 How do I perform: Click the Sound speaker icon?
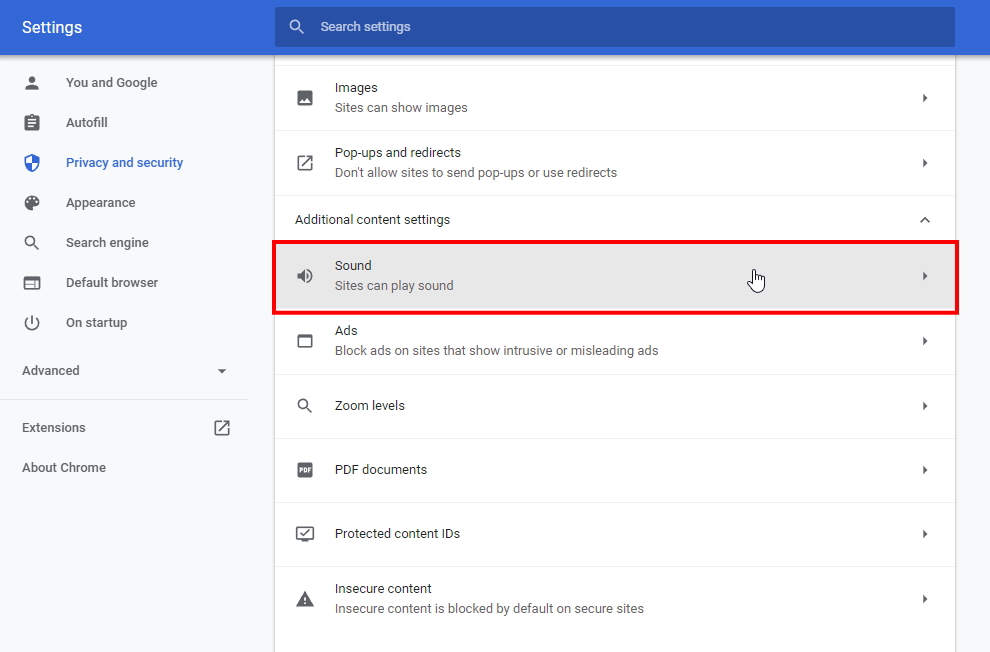coord(305,276)
